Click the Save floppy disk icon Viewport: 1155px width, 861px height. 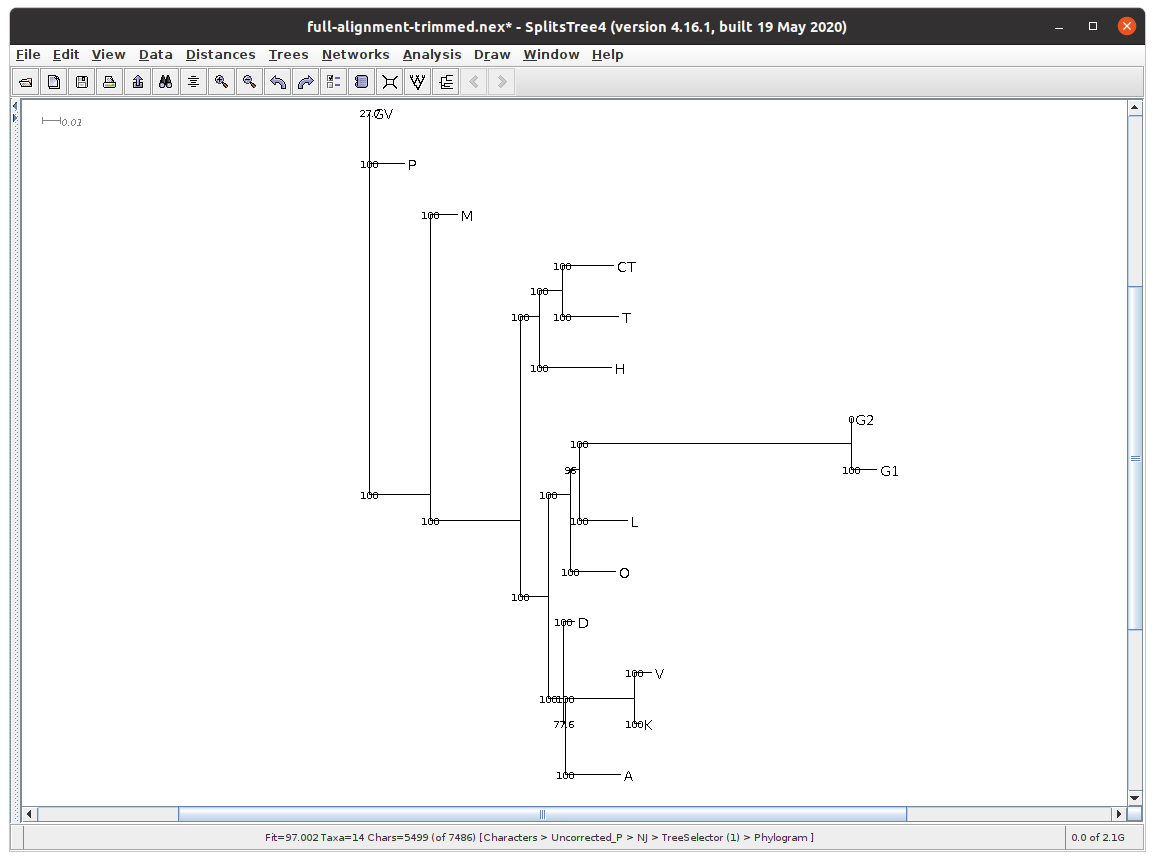[x=82, y=82]
